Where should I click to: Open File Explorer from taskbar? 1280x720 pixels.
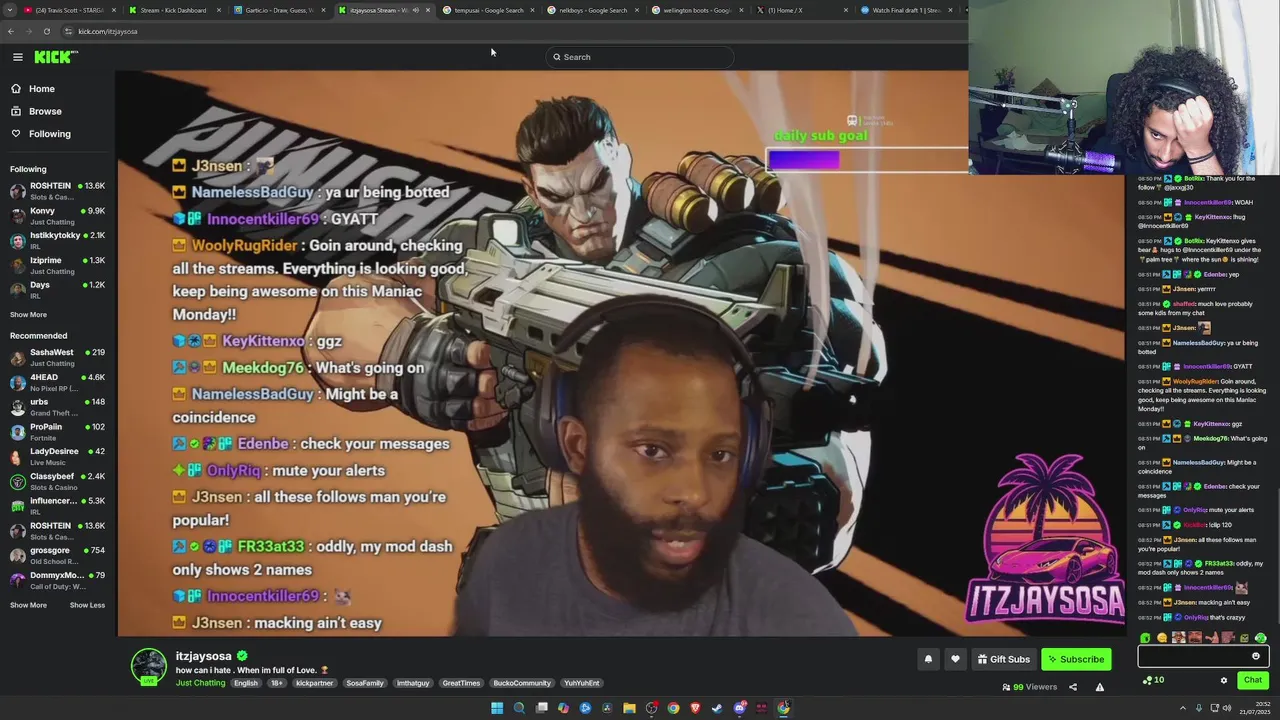click(x=629, y=708)
